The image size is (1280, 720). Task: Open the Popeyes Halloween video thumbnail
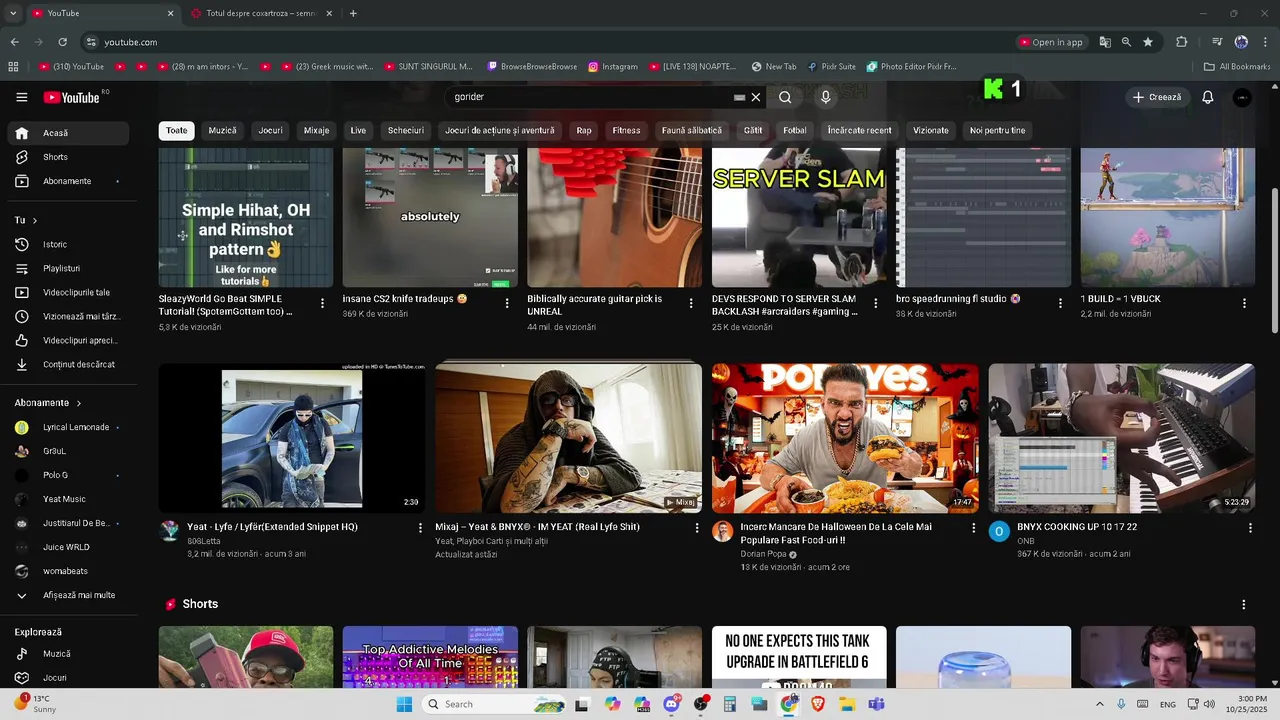tap(845, 438)
